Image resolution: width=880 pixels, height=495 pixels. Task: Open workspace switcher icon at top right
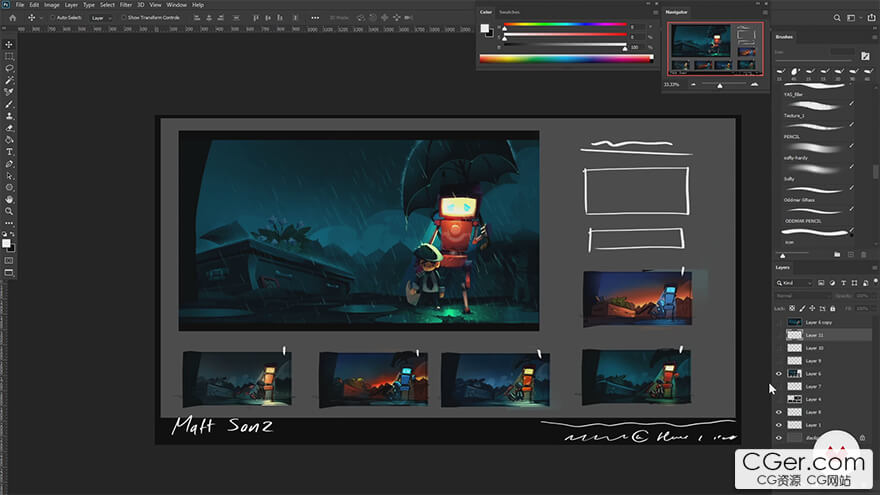point(852,18)
